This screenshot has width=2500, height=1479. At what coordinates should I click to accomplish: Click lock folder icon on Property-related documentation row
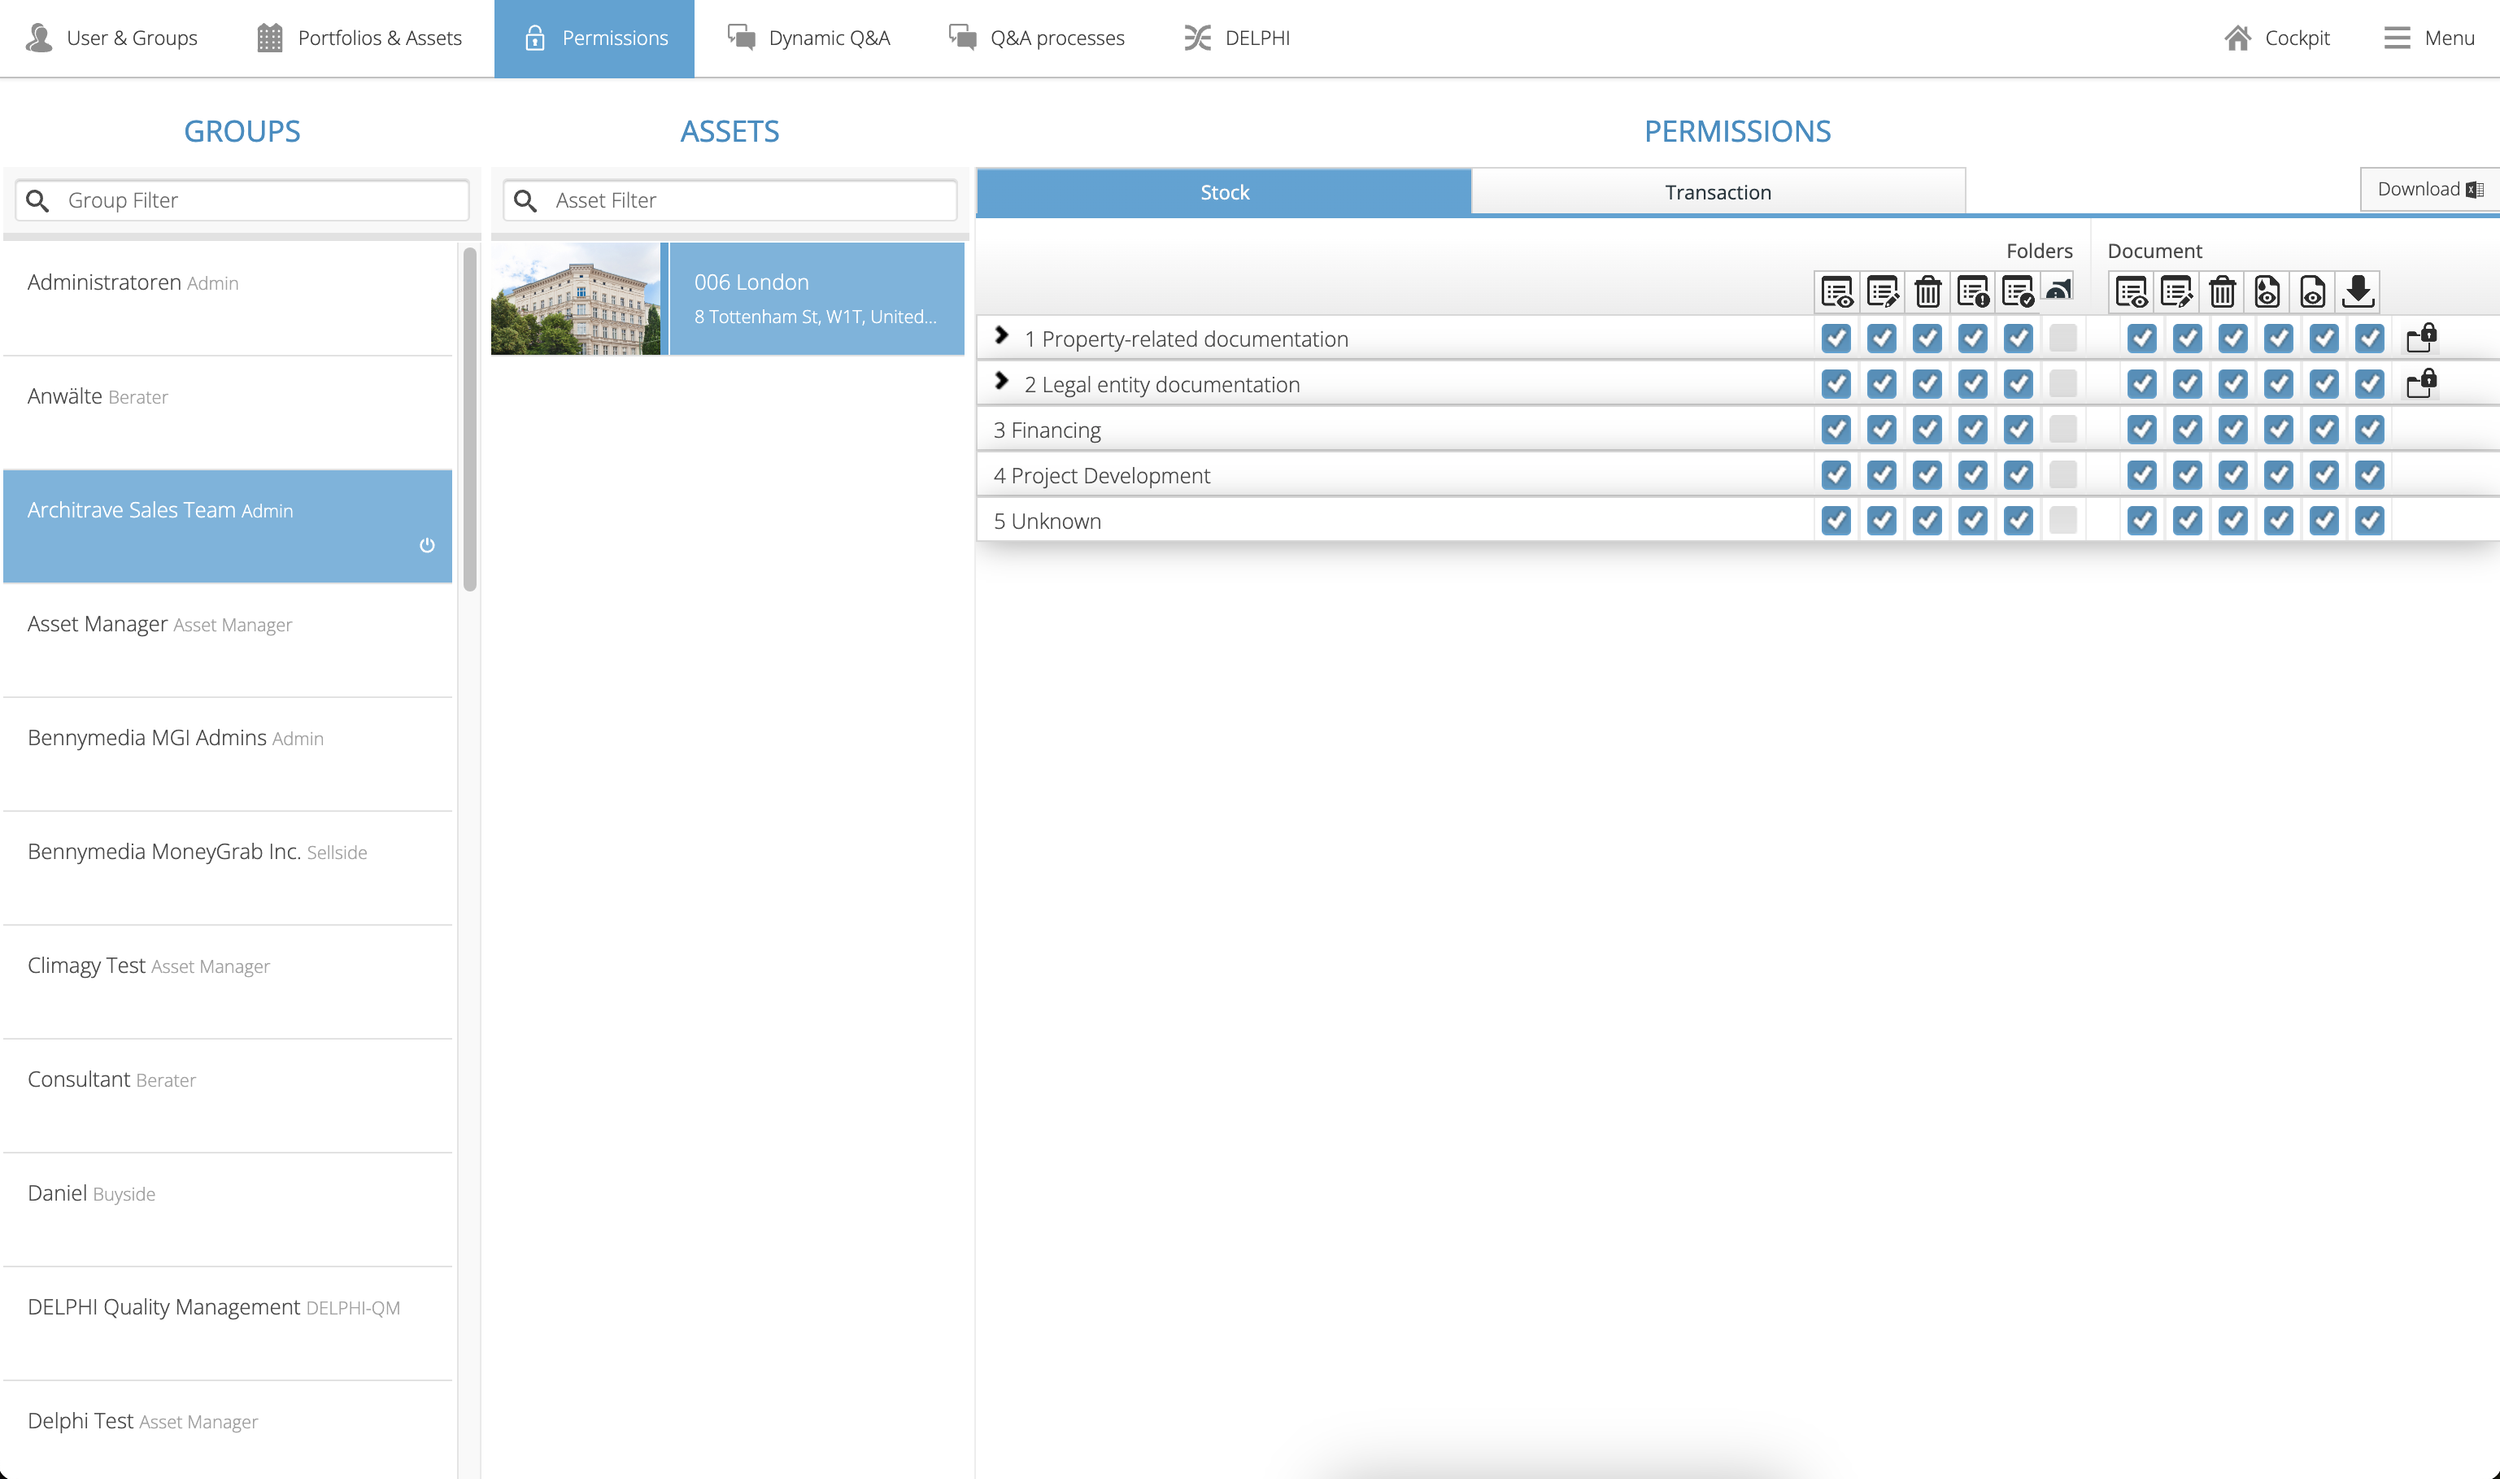pyautogui.click(x=2420, y=338)
